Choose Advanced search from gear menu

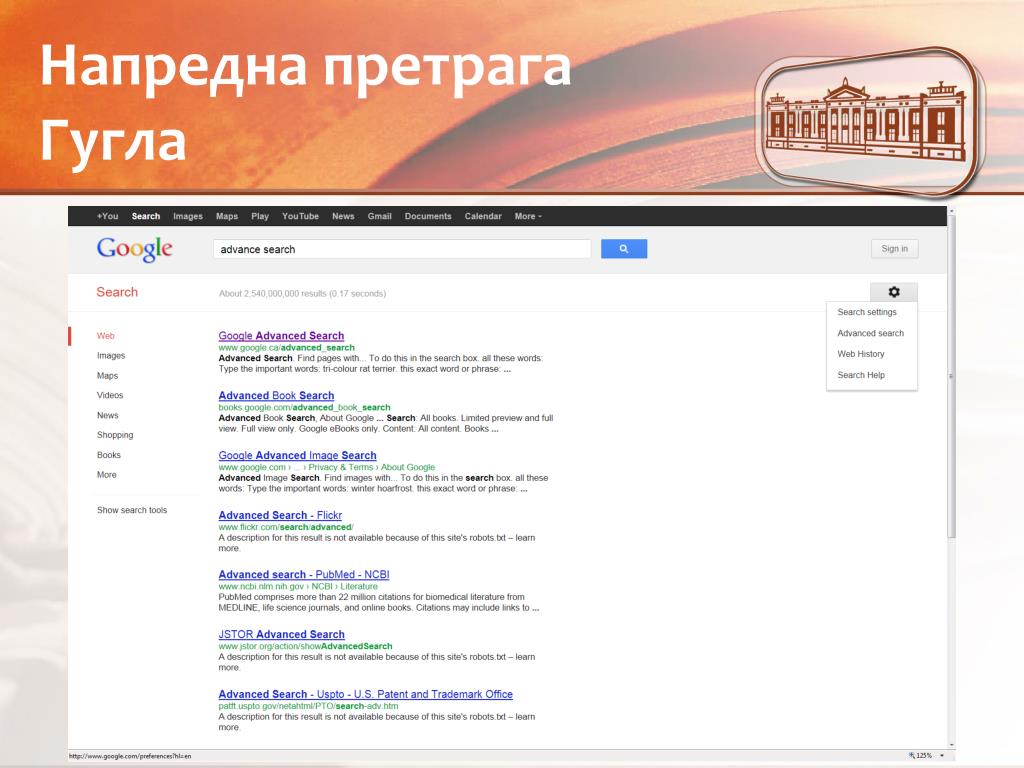(871, 333)
